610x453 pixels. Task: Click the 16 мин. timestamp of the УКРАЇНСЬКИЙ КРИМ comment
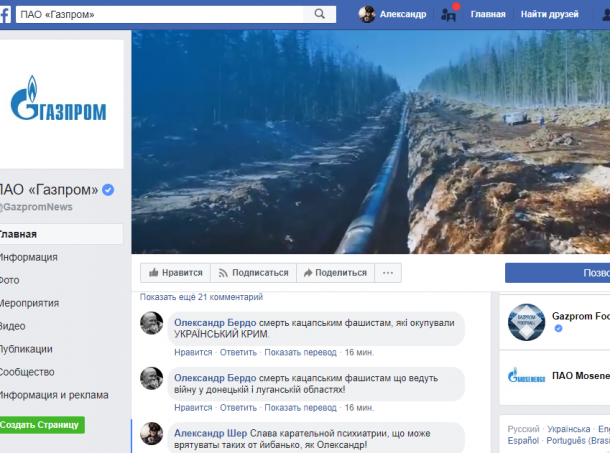point(359,352)
